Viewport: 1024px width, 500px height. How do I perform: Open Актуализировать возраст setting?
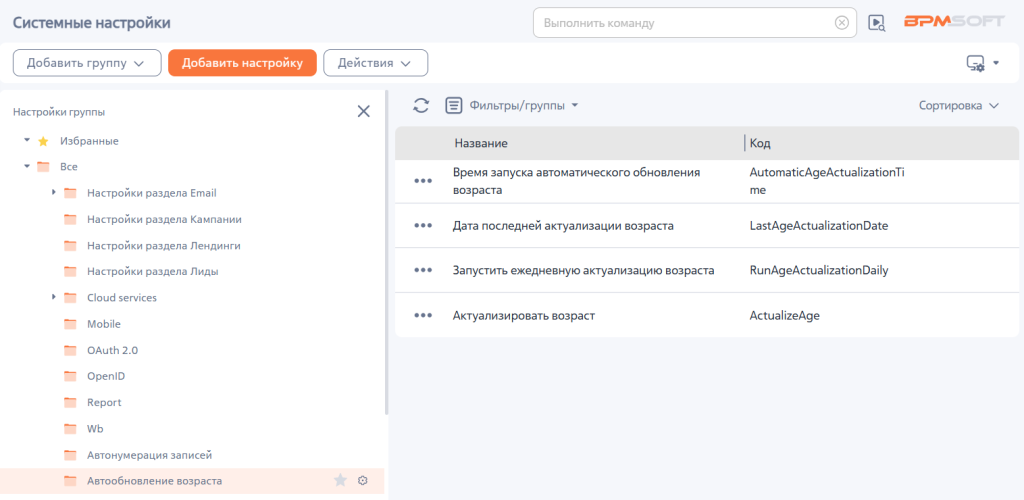(x=524, y=315)
